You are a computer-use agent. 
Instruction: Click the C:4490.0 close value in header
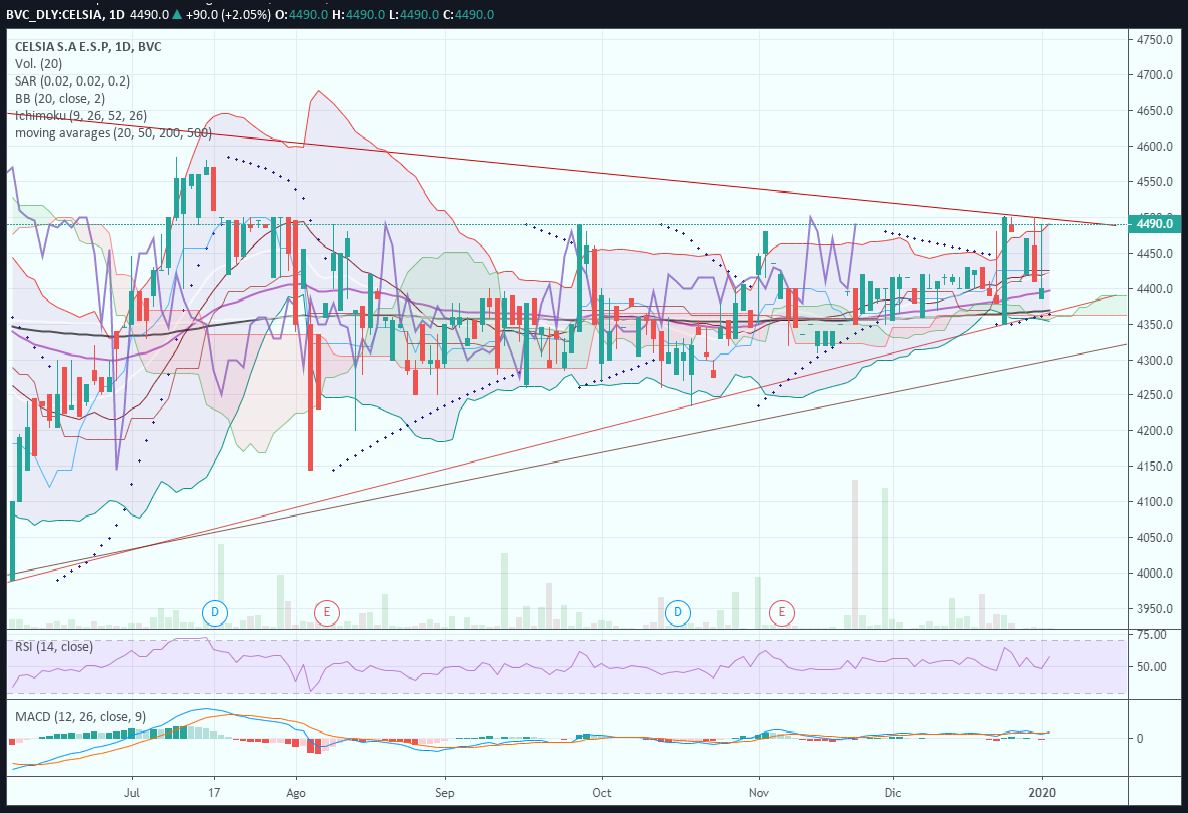(x=469, y=14)
